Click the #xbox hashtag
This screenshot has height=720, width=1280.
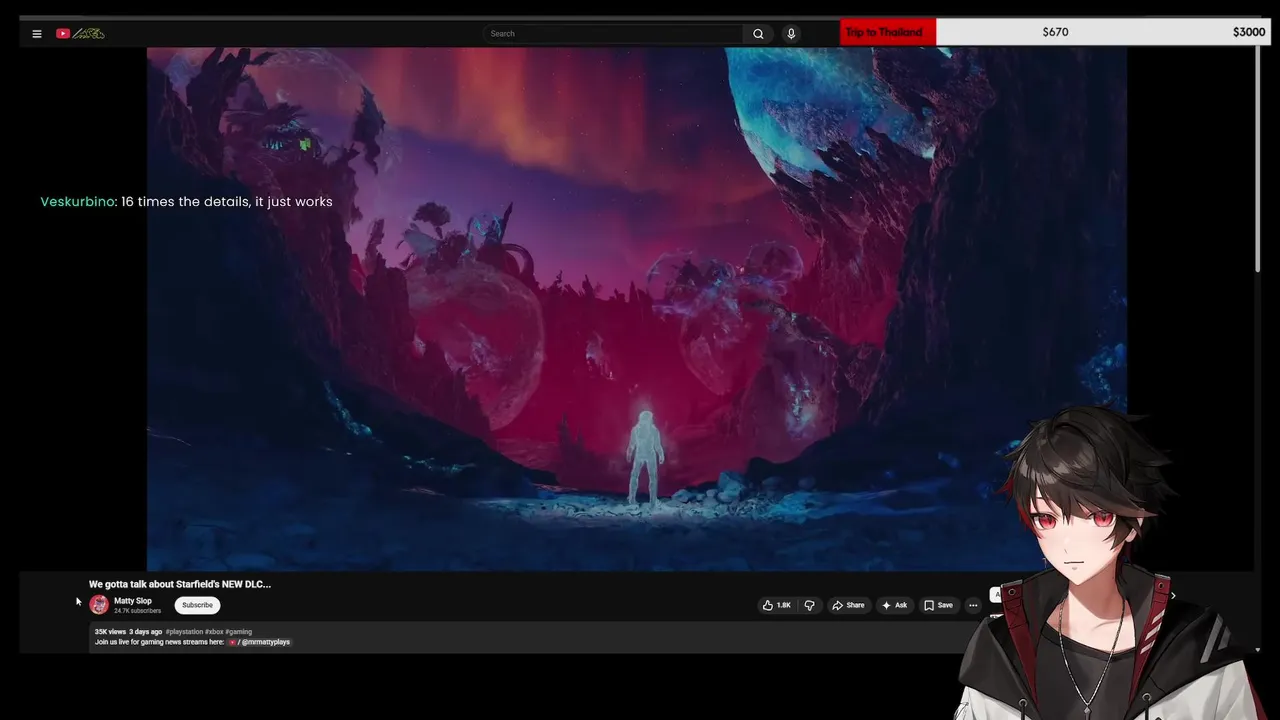point(214,632)
